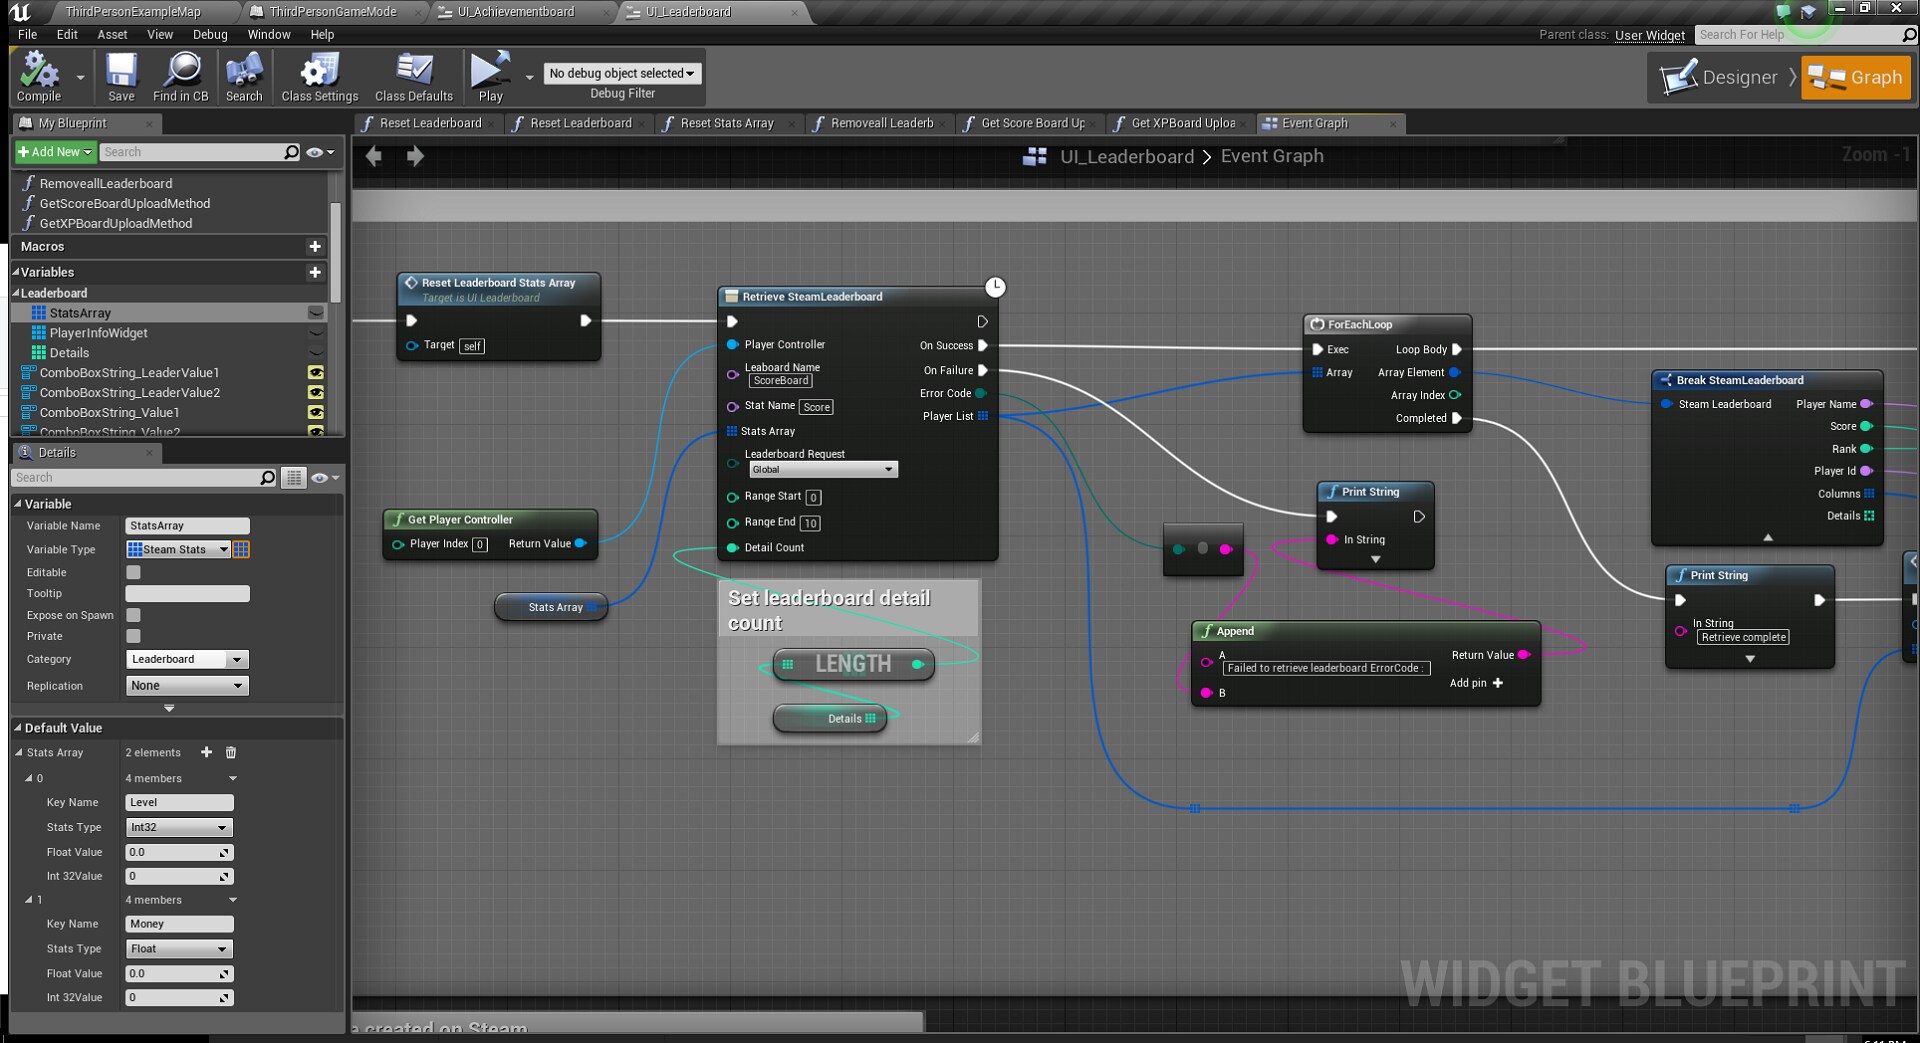Click the Add New button in My Blueprint
This screenshot has height=1043, width=1920.
click(x=52, y=151)
